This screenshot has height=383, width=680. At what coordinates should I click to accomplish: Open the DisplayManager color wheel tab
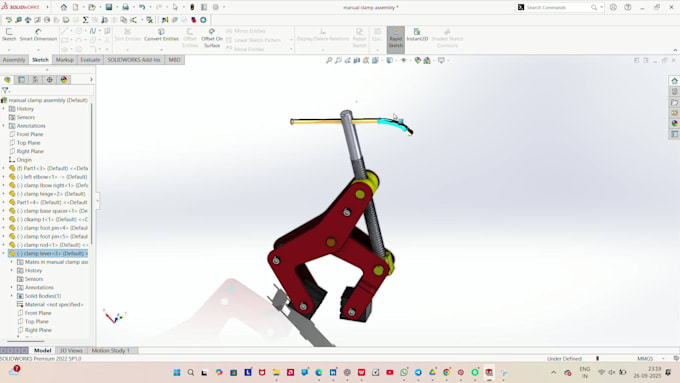pyautogui.click(x=64, y=79)
